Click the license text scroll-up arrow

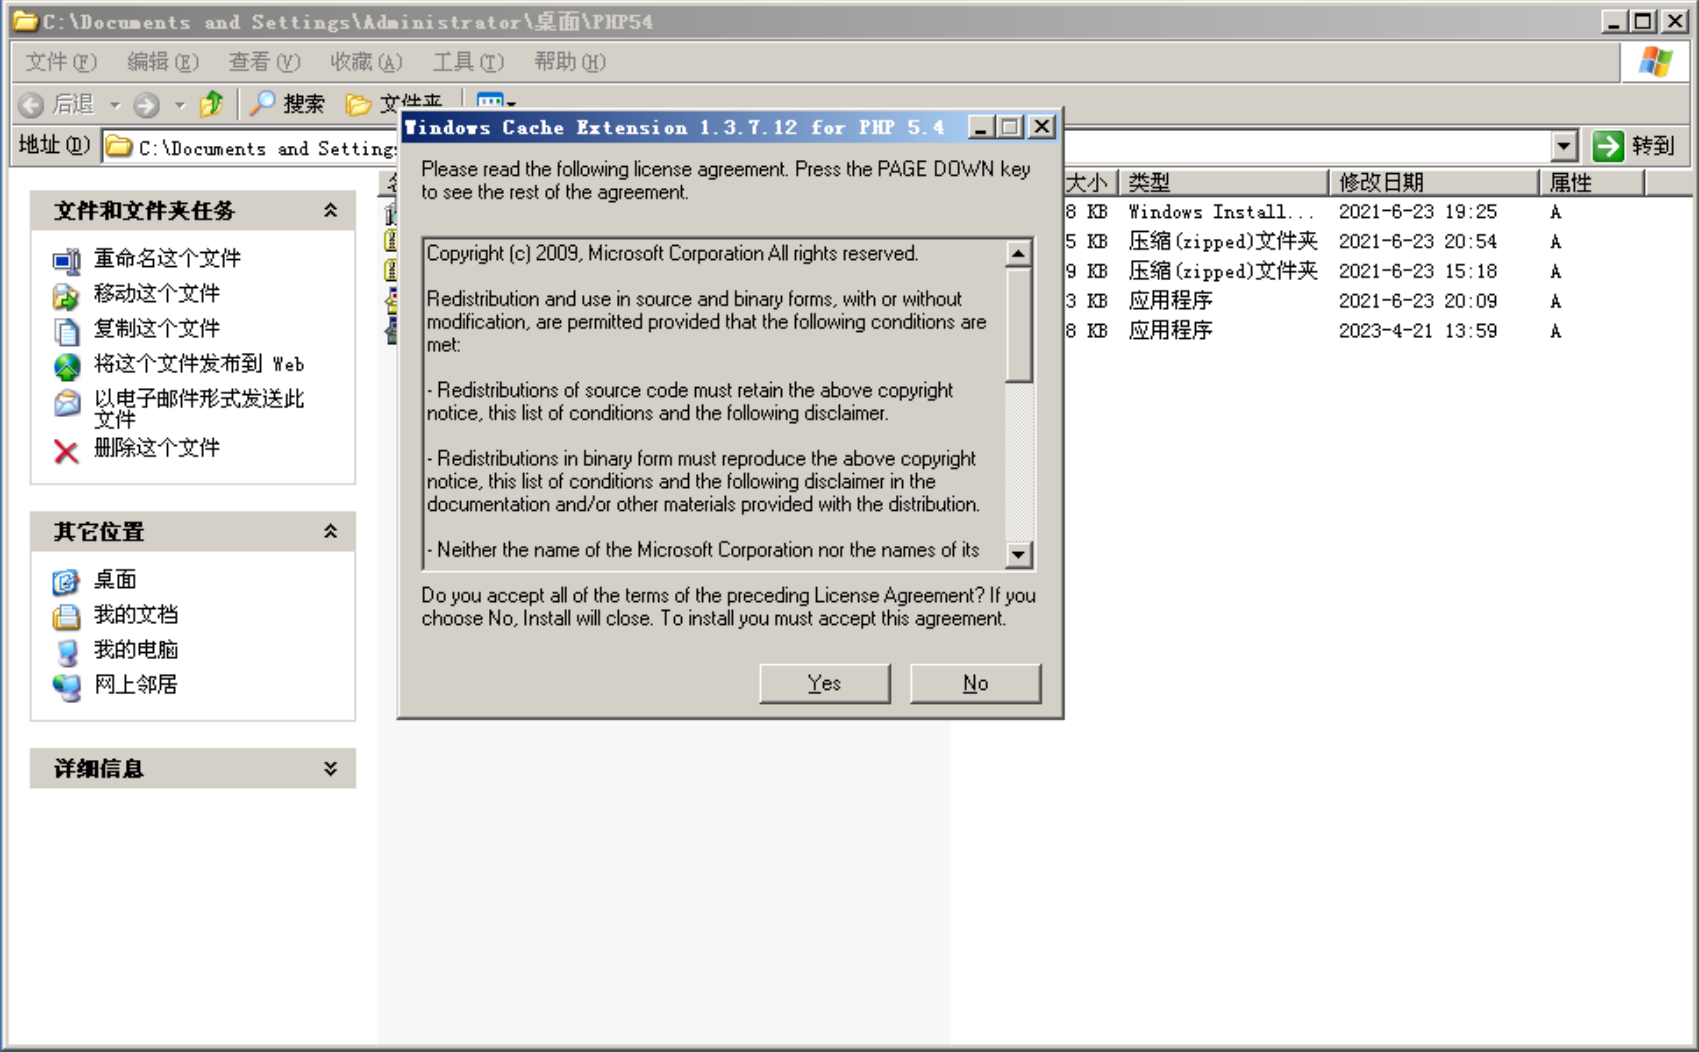(1018, 253)
